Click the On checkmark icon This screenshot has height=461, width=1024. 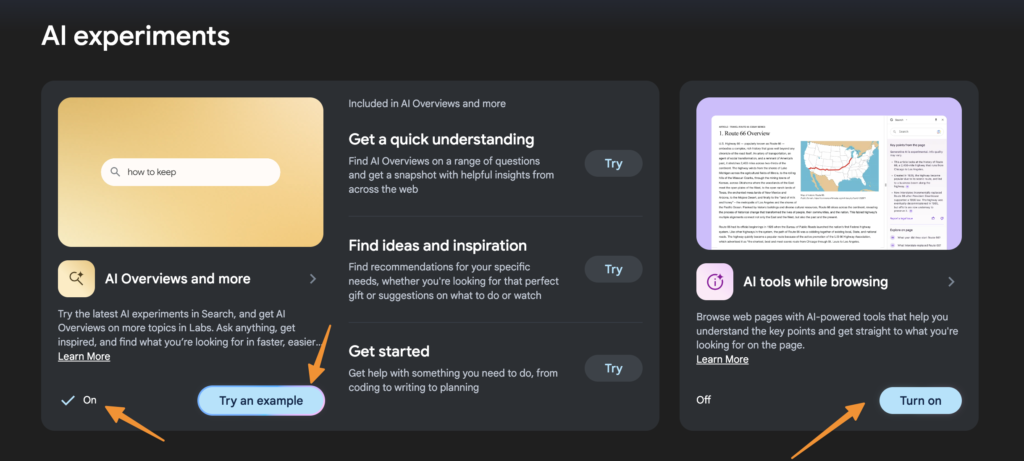(68, 400)
